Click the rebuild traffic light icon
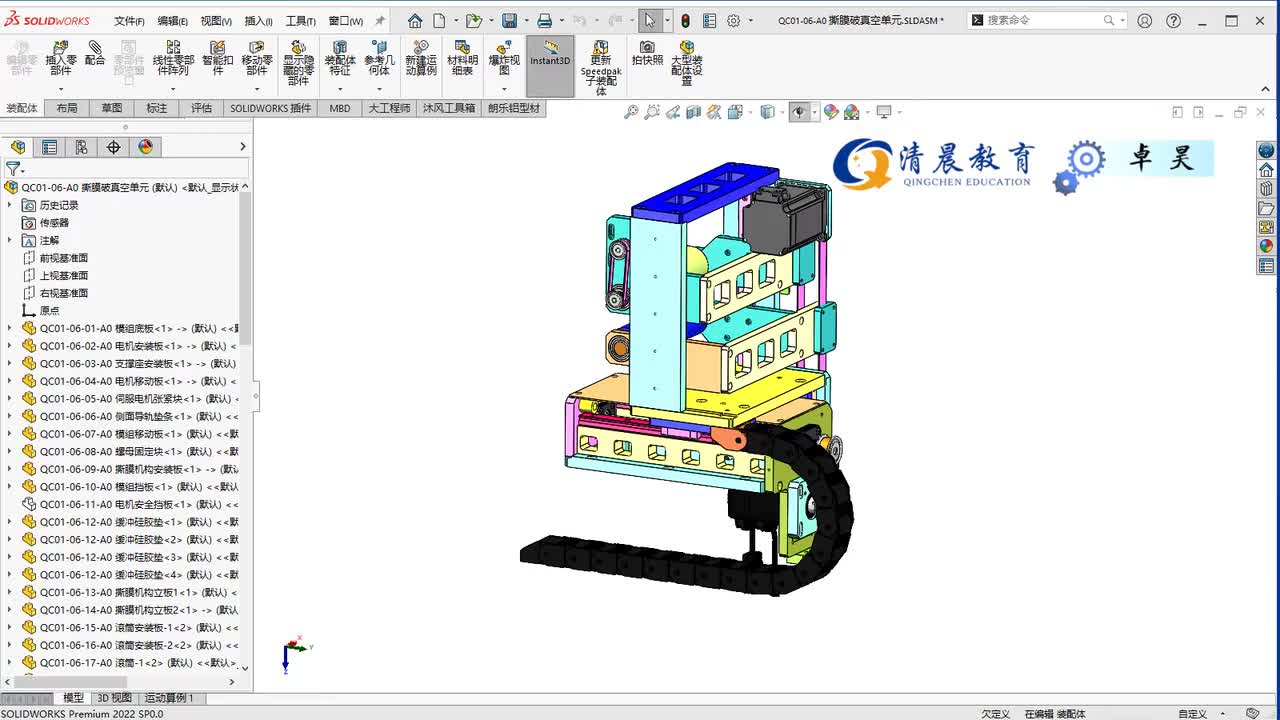Viewport: 1280px width, 720px height. click(x=685, y=20)
